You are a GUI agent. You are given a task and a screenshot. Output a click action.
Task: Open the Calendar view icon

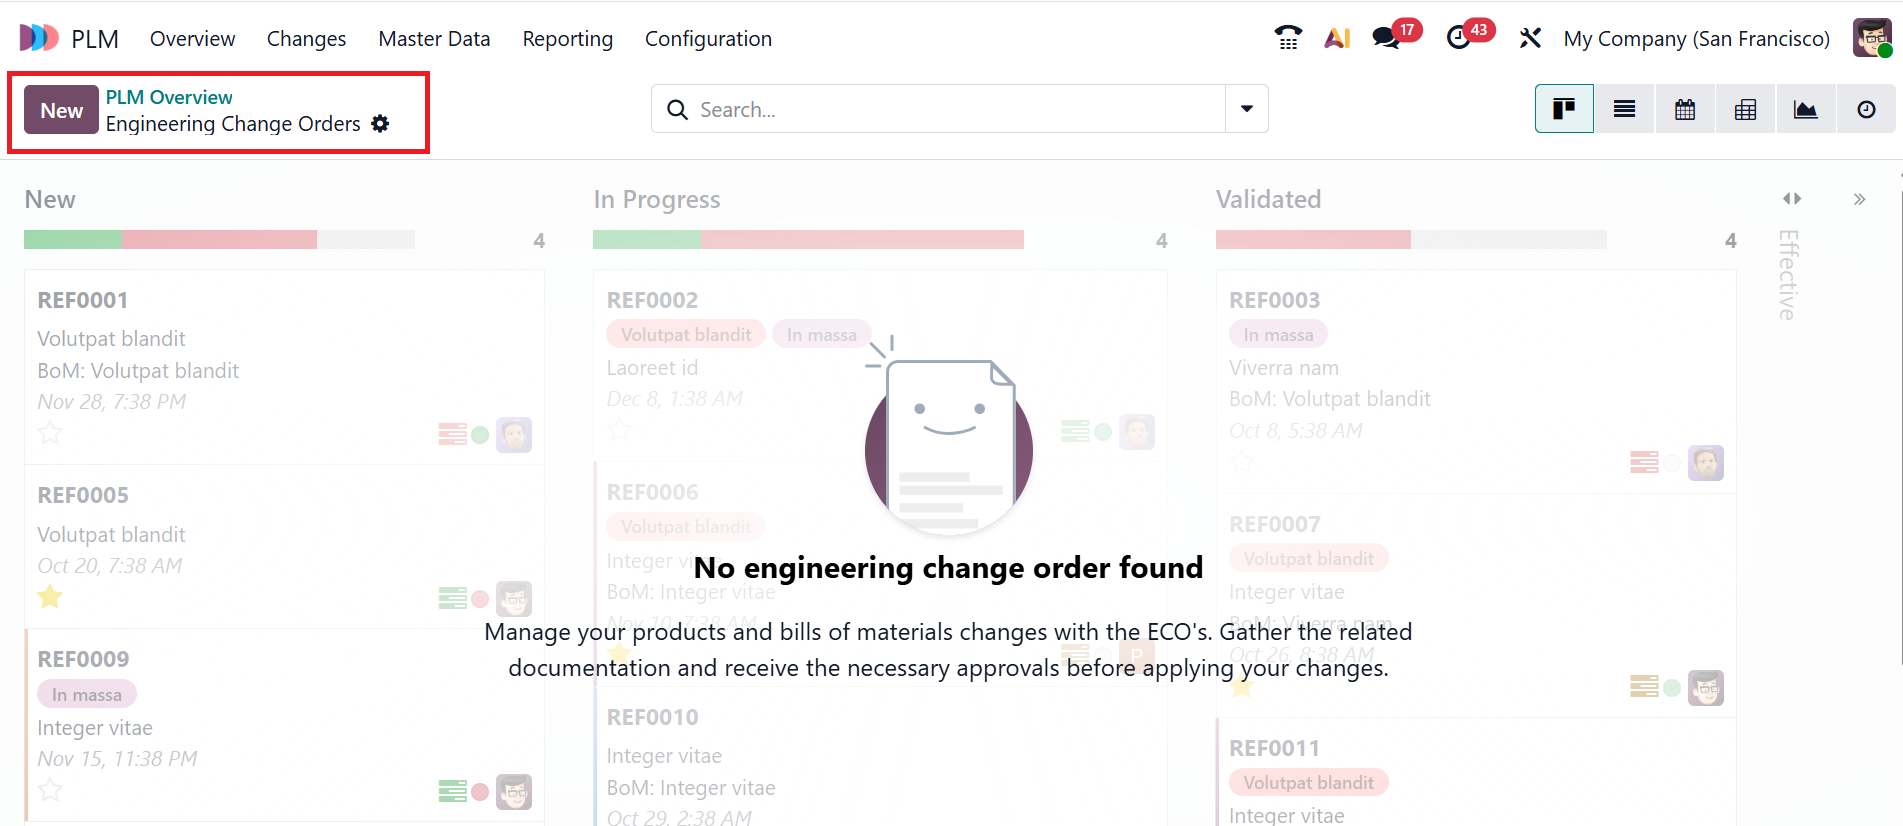coord(1685,109)
